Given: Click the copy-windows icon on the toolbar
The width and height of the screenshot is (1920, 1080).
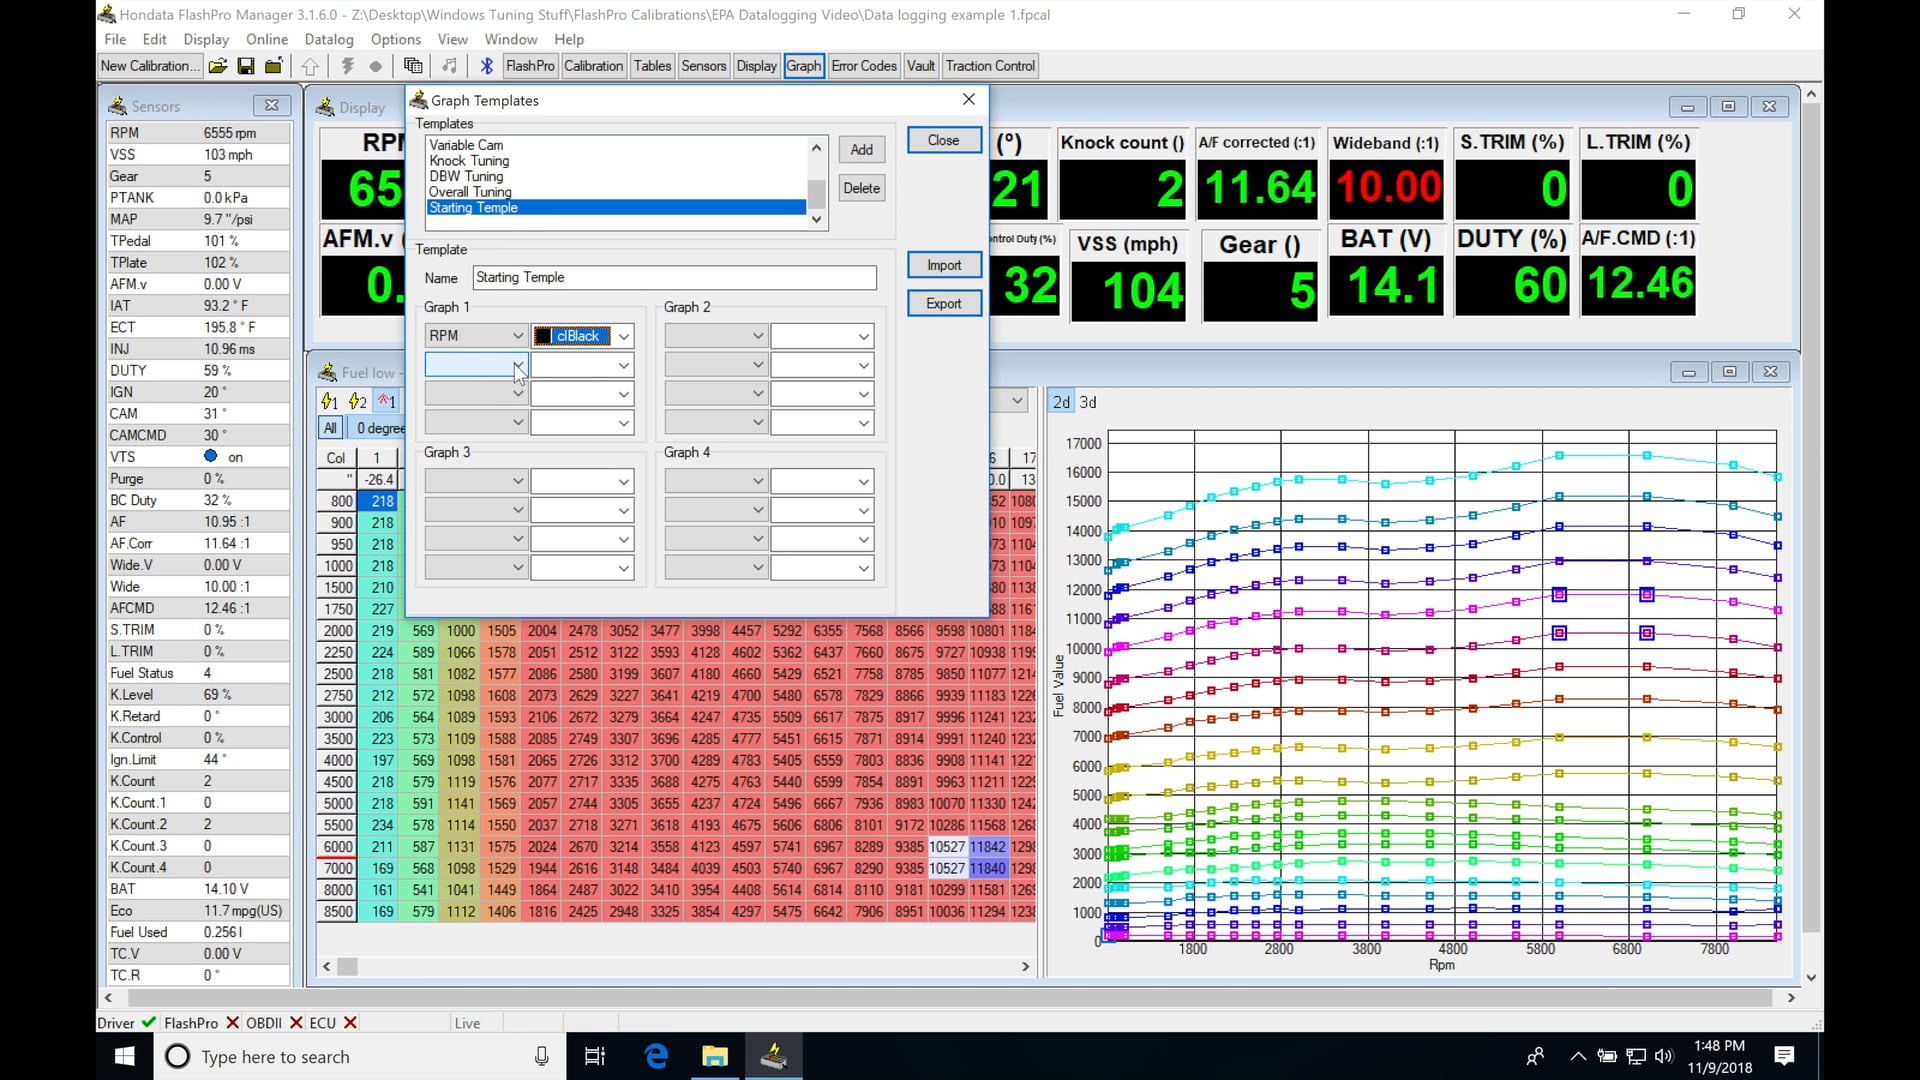Looking at the screenshot, I should pyautogui.click(x=413, y=65).
